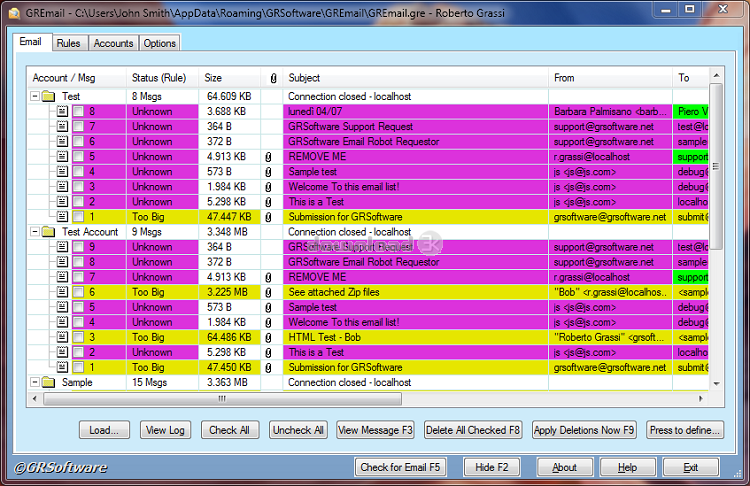Switch to the Rules tab

tap(68, 43)
